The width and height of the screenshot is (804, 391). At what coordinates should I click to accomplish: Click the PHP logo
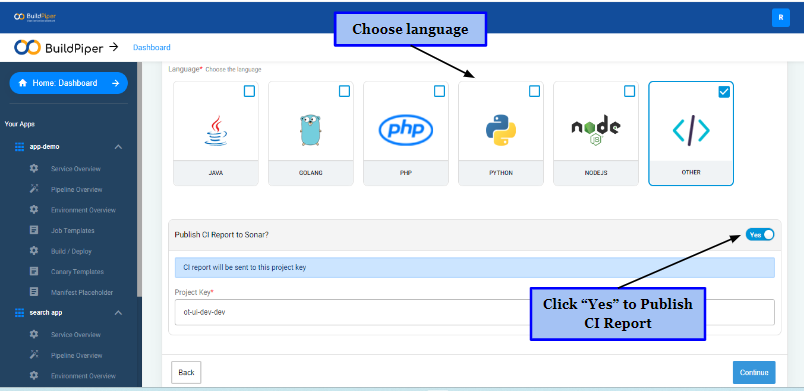[406, 130]
